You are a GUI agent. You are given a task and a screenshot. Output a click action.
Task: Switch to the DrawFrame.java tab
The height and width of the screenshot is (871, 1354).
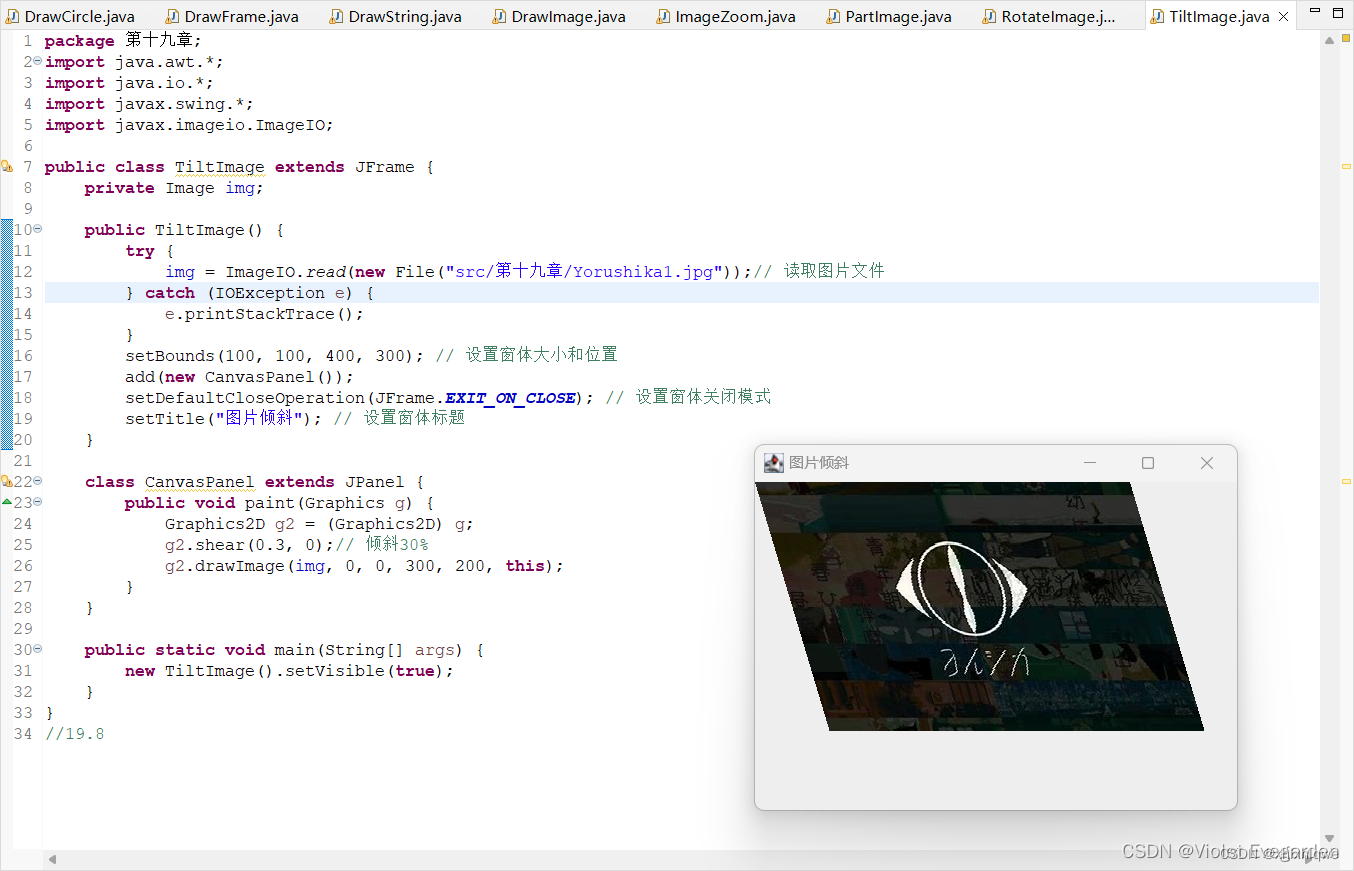231,16
